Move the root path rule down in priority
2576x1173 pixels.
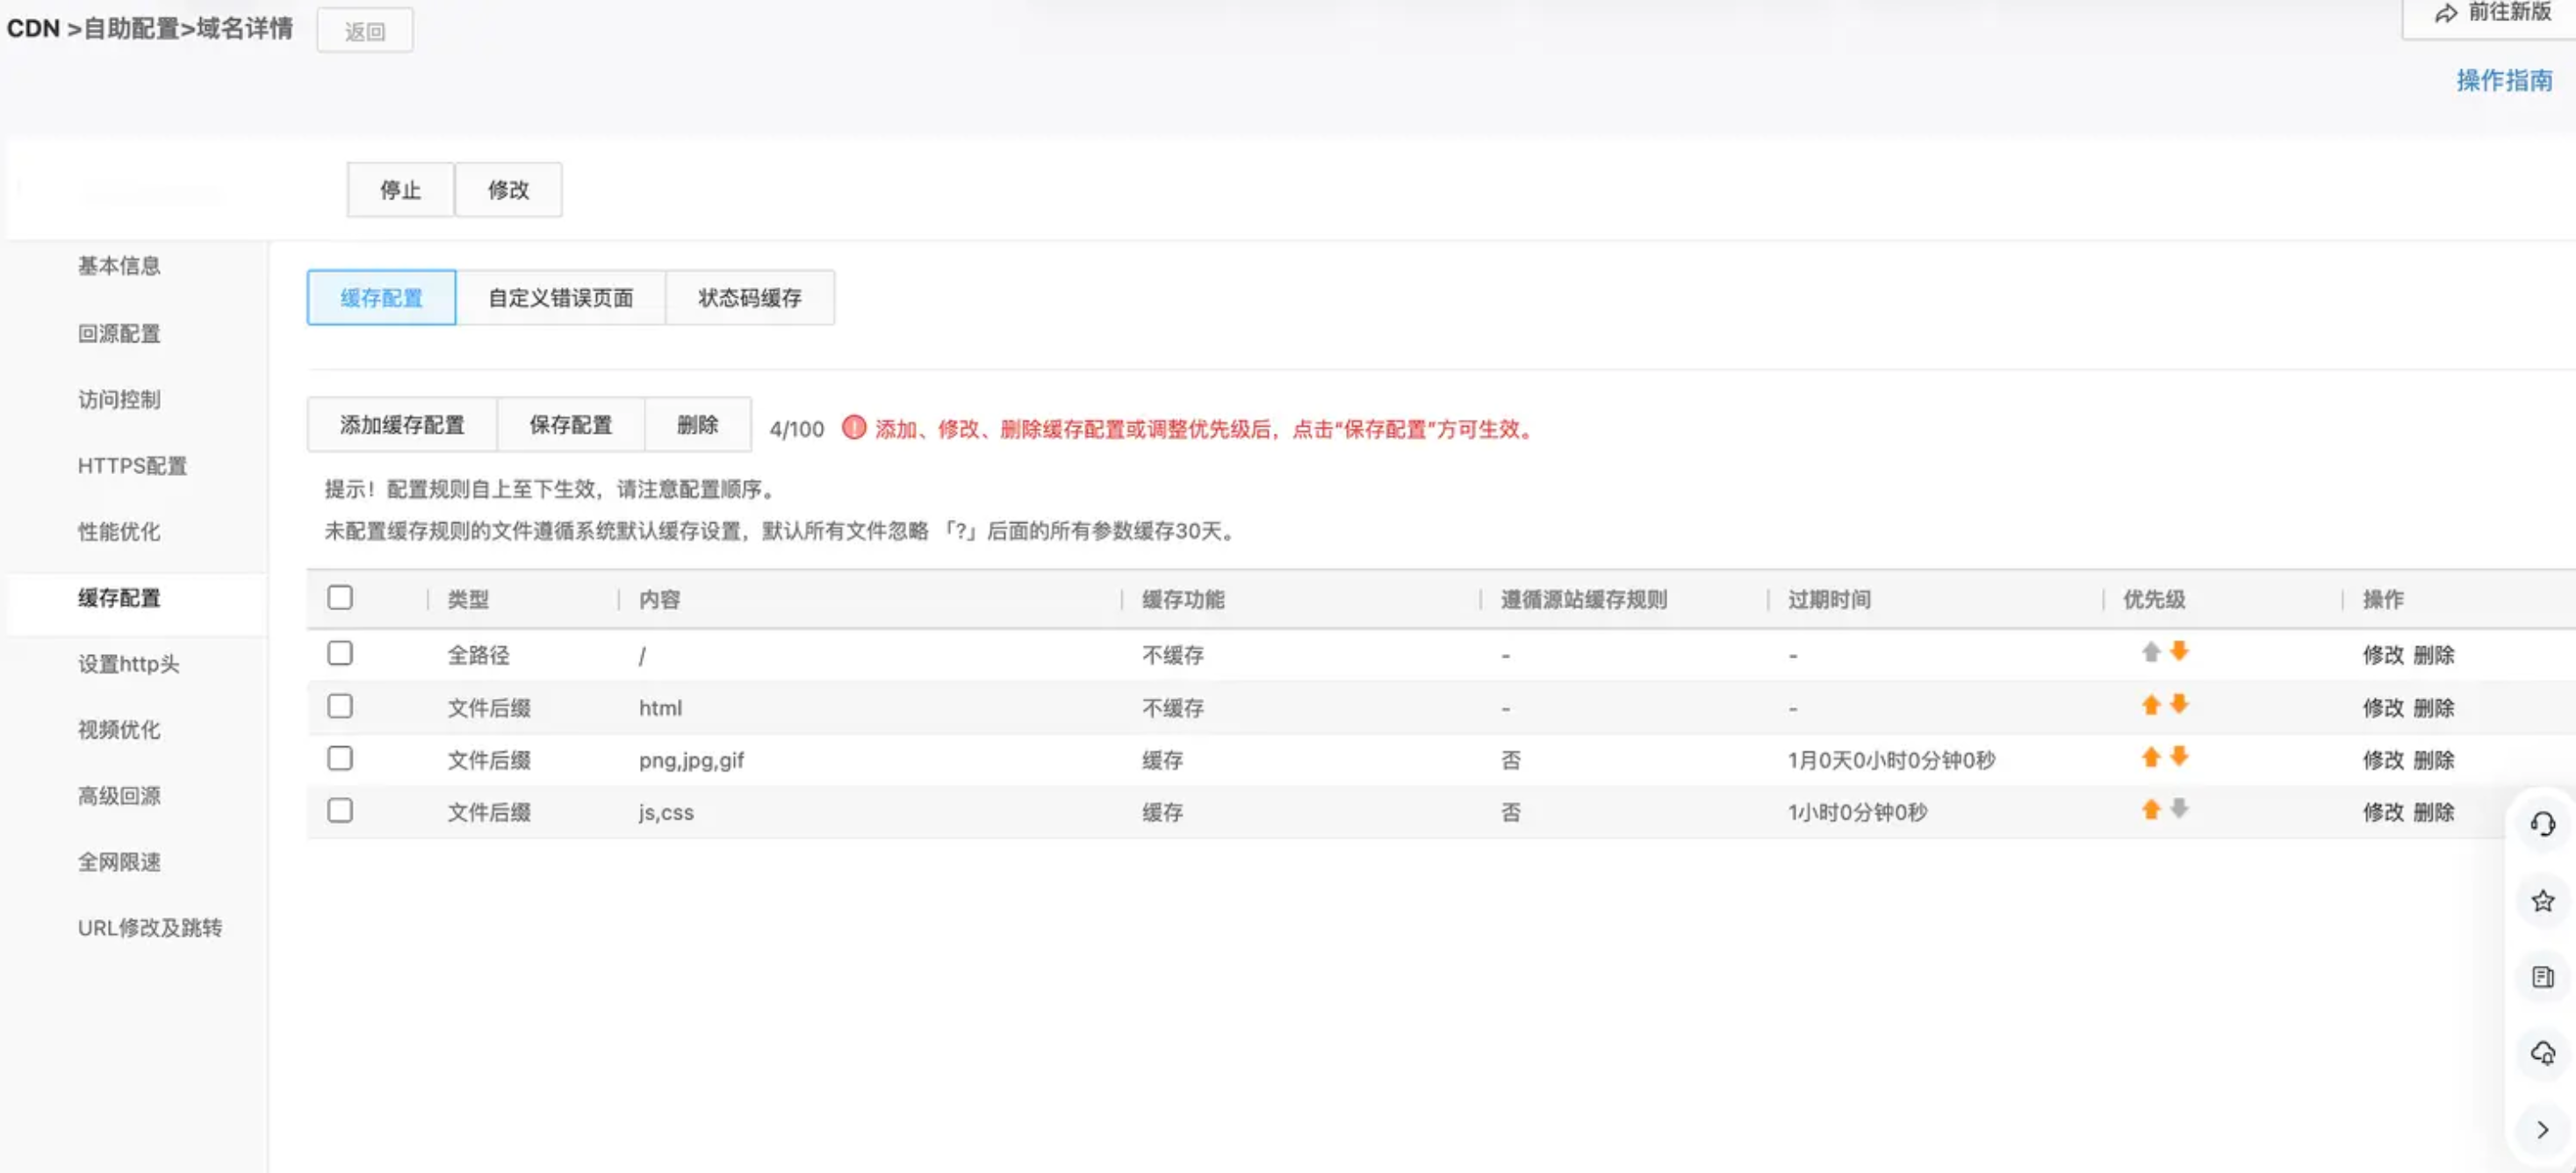[x=2179, y=652]
